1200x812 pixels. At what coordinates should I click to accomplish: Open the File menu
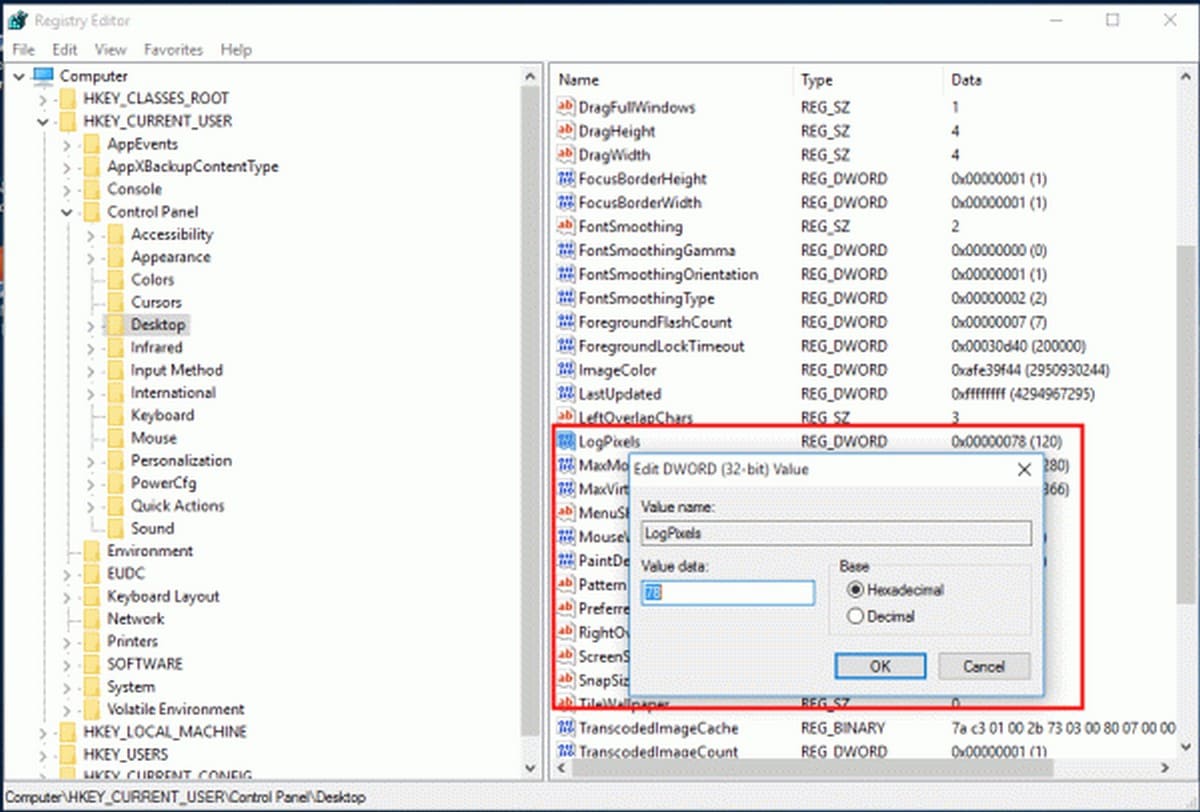[23, 49]
